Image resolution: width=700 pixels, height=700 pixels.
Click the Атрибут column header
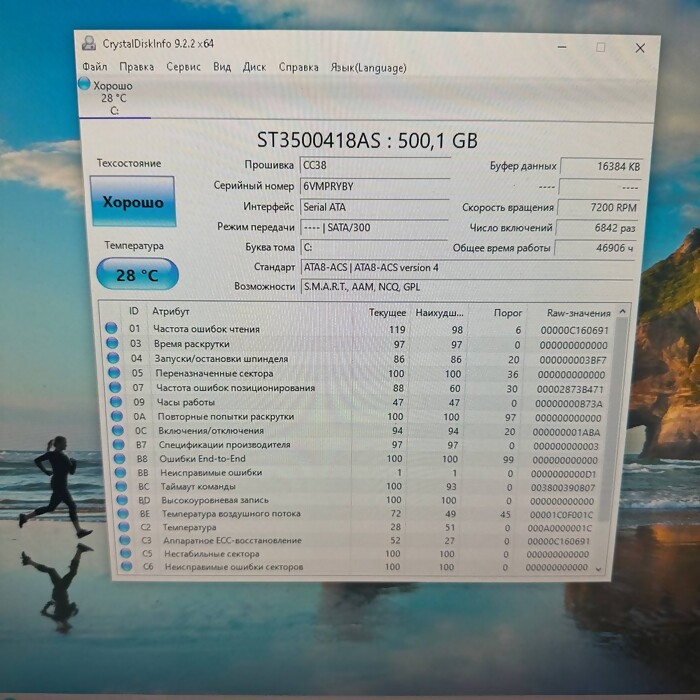(x=171, y=312)
